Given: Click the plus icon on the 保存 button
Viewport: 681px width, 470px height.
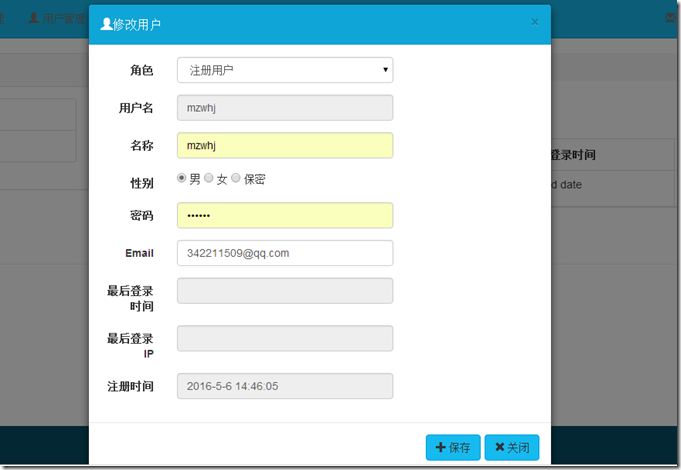Looking at the screenshot, I should 440,448.
